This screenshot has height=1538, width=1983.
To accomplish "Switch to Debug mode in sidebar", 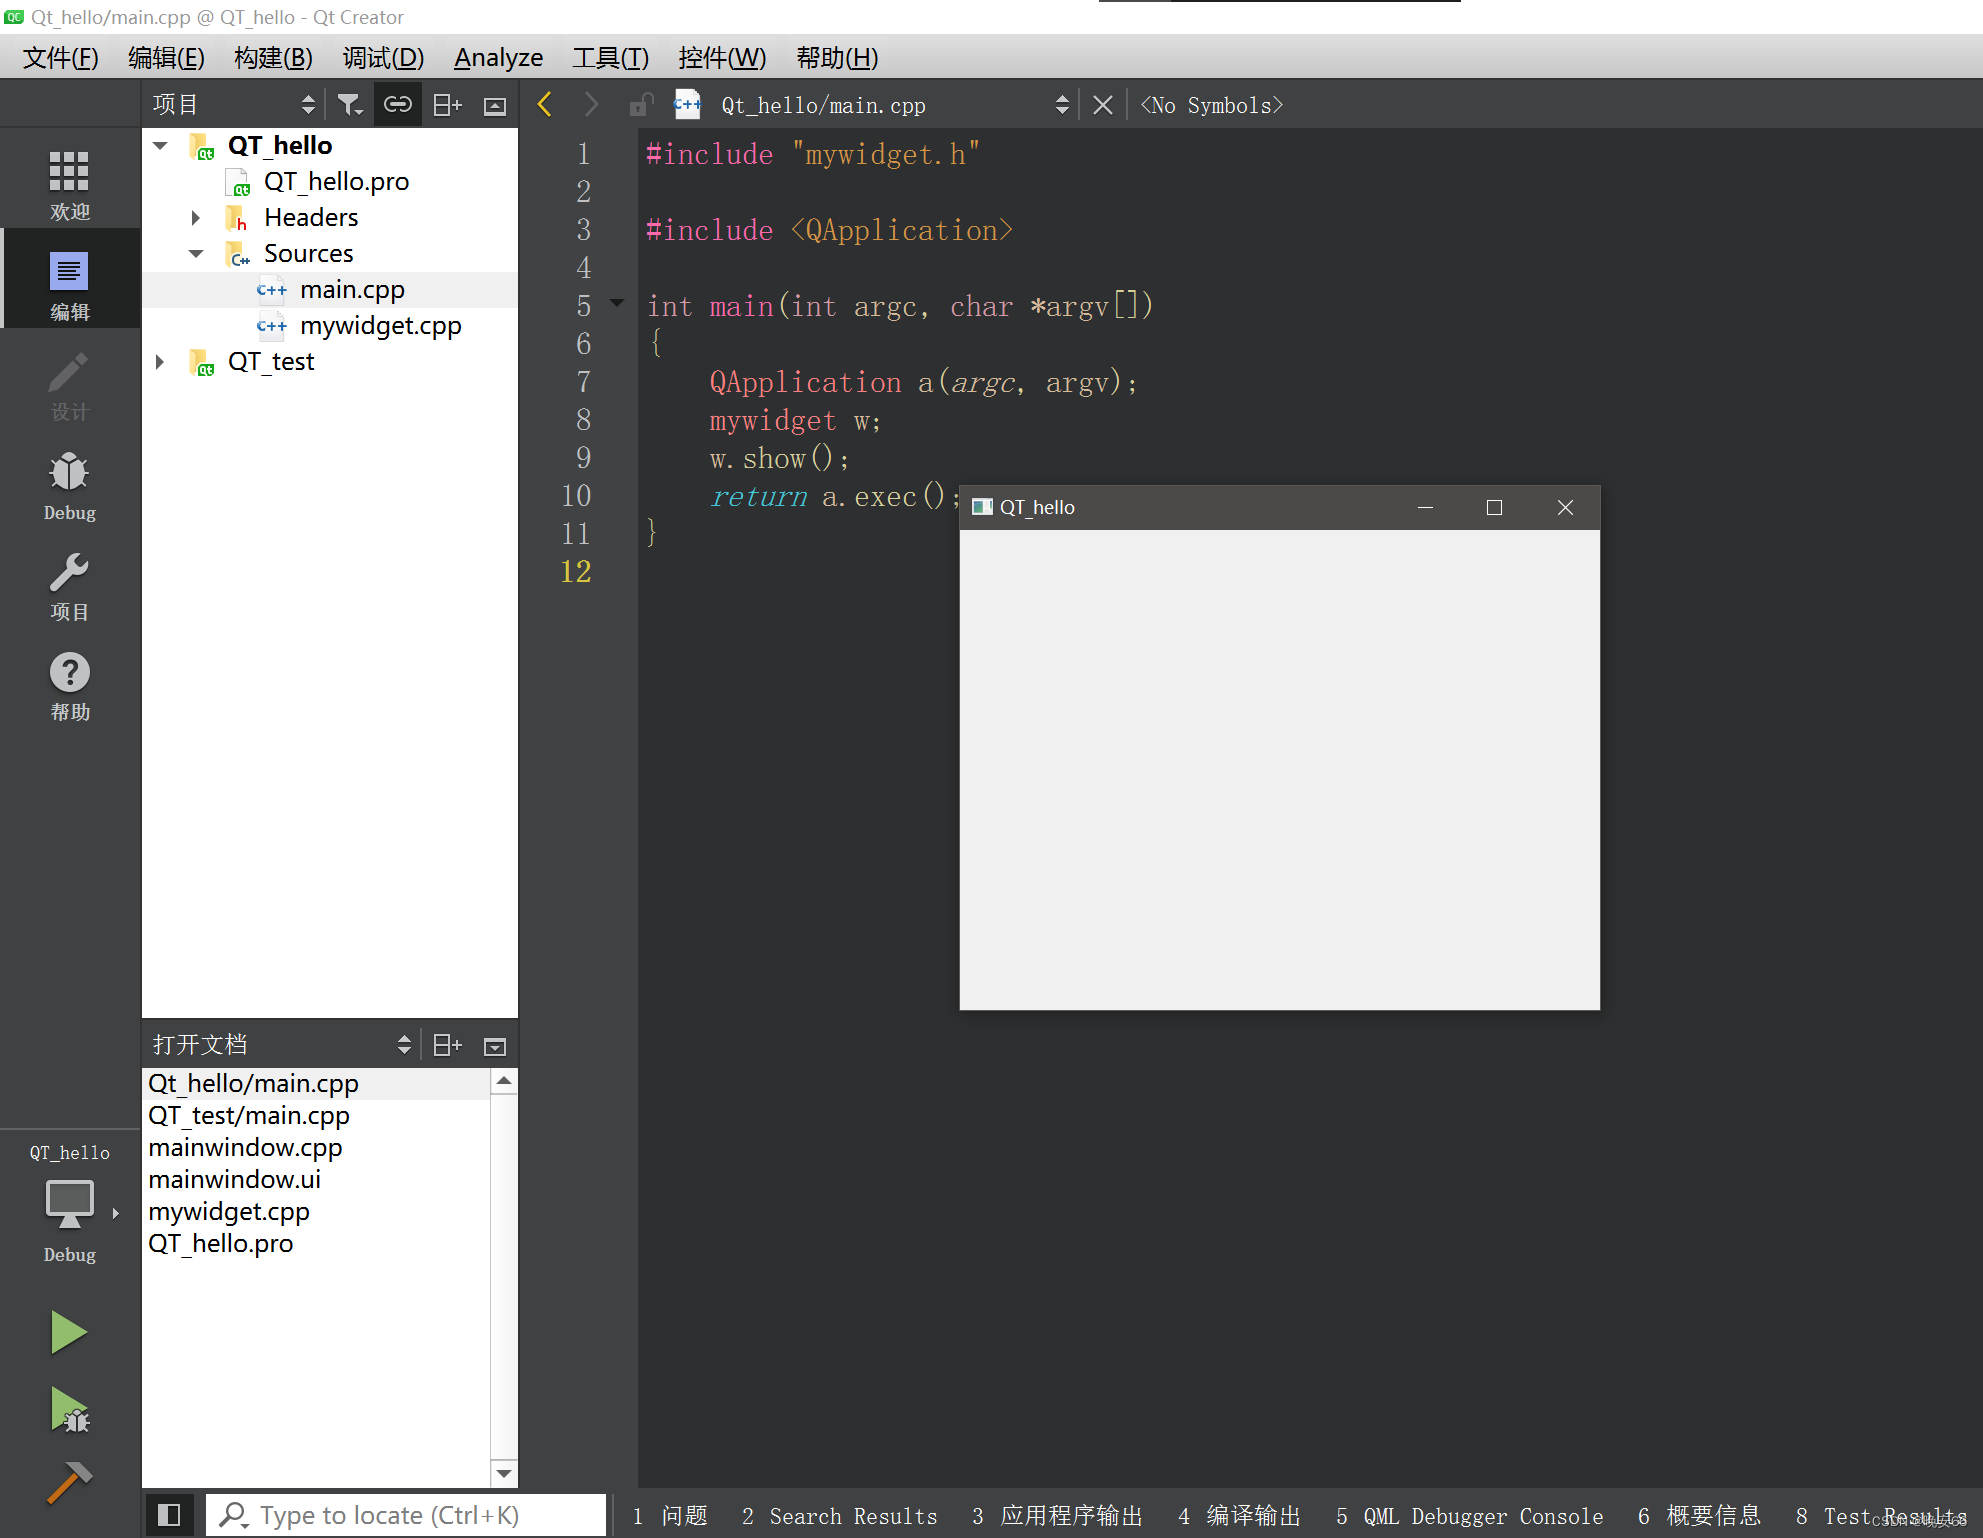I will pos(69,484).
